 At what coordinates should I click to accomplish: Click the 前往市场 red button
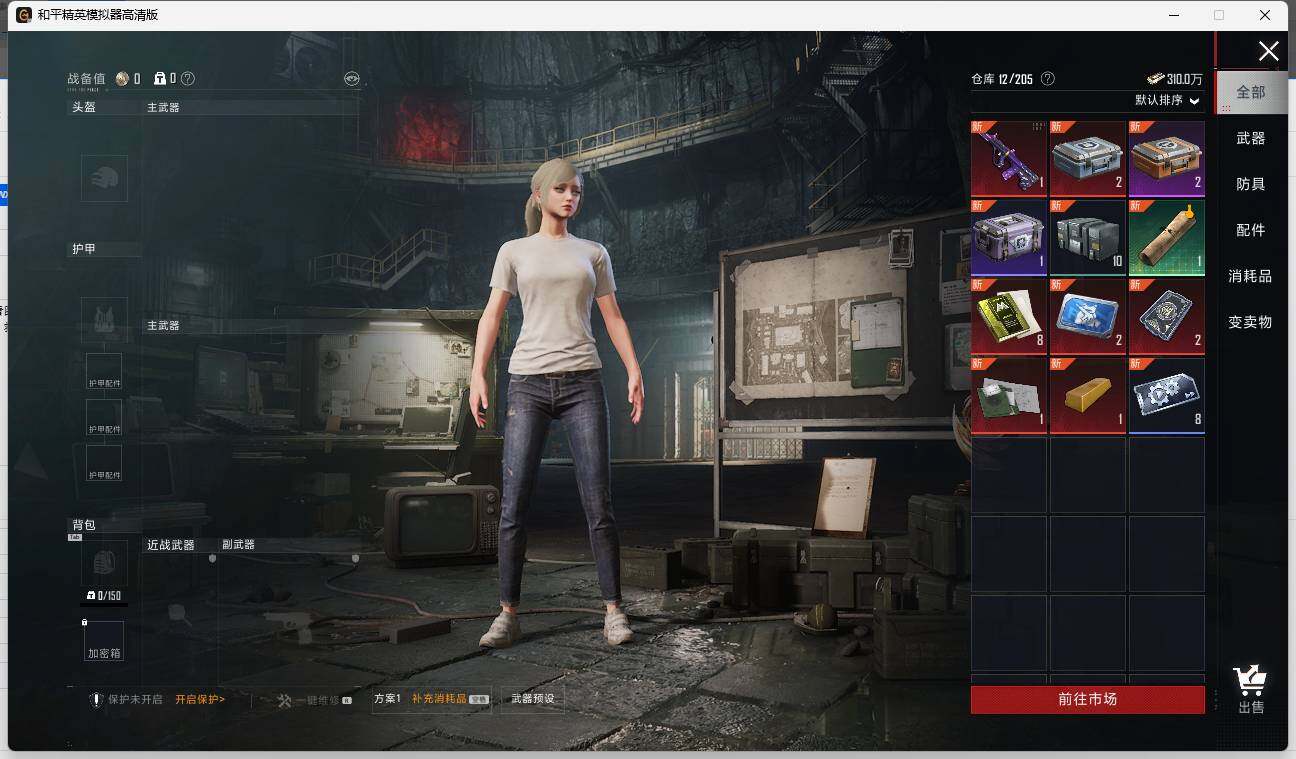[x=1088, y=699]
